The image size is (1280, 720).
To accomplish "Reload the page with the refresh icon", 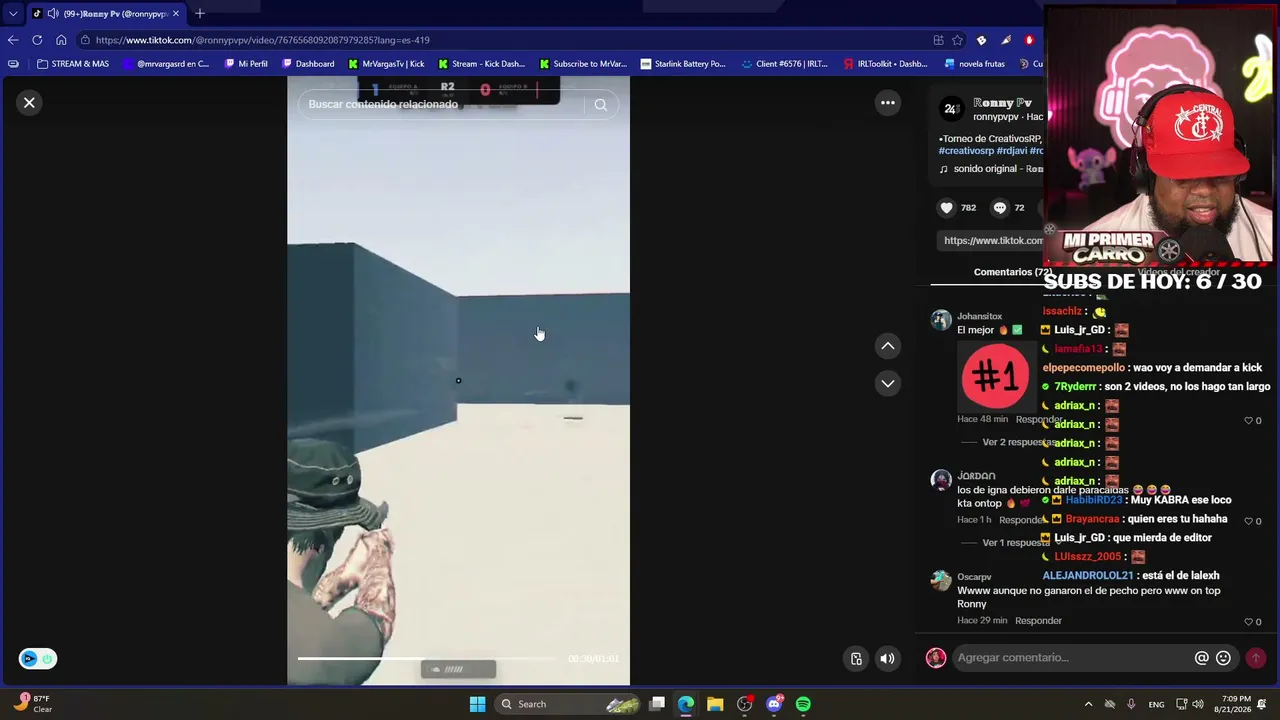I will coord(37,40).
